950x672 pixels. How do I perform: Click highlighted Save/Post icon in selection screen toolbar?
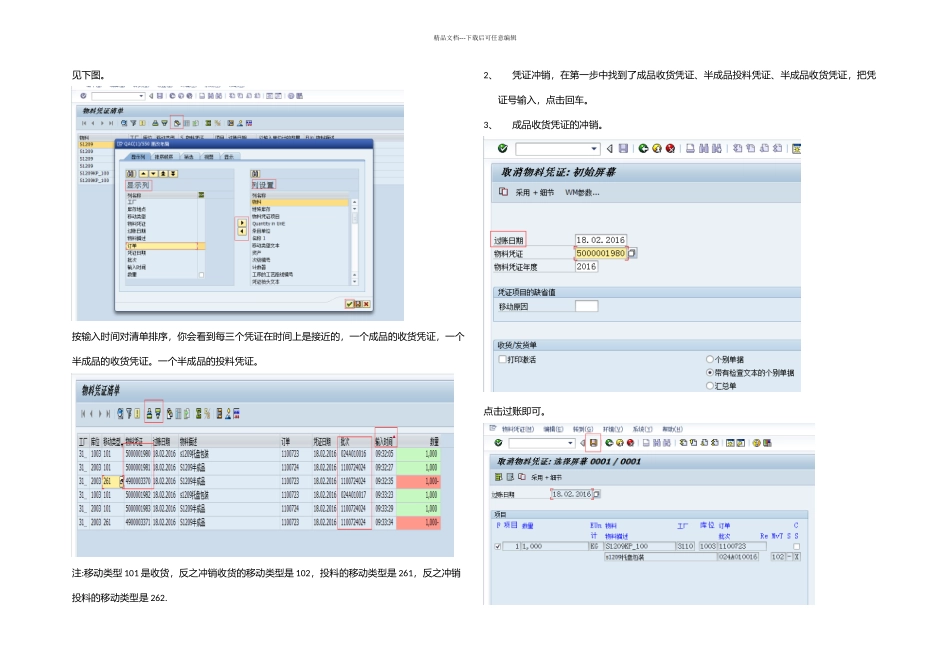(593, 443)
